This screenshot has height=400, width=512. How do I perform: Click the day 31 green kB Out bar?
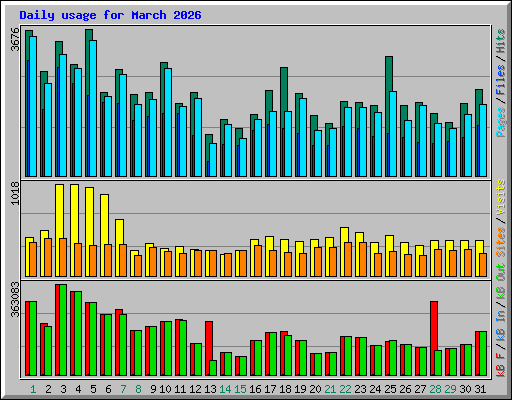click(x=483, y=354)
